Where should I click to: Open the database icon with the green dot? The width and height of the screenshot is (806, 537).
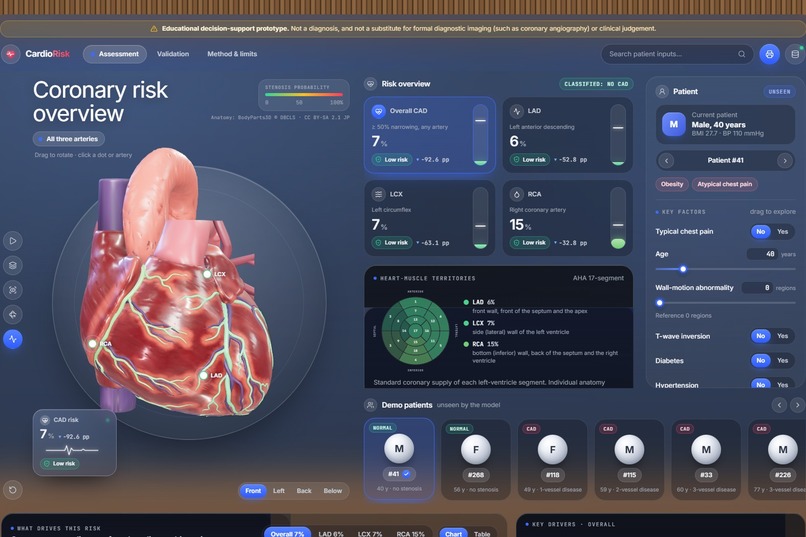(x=795, y=54)
